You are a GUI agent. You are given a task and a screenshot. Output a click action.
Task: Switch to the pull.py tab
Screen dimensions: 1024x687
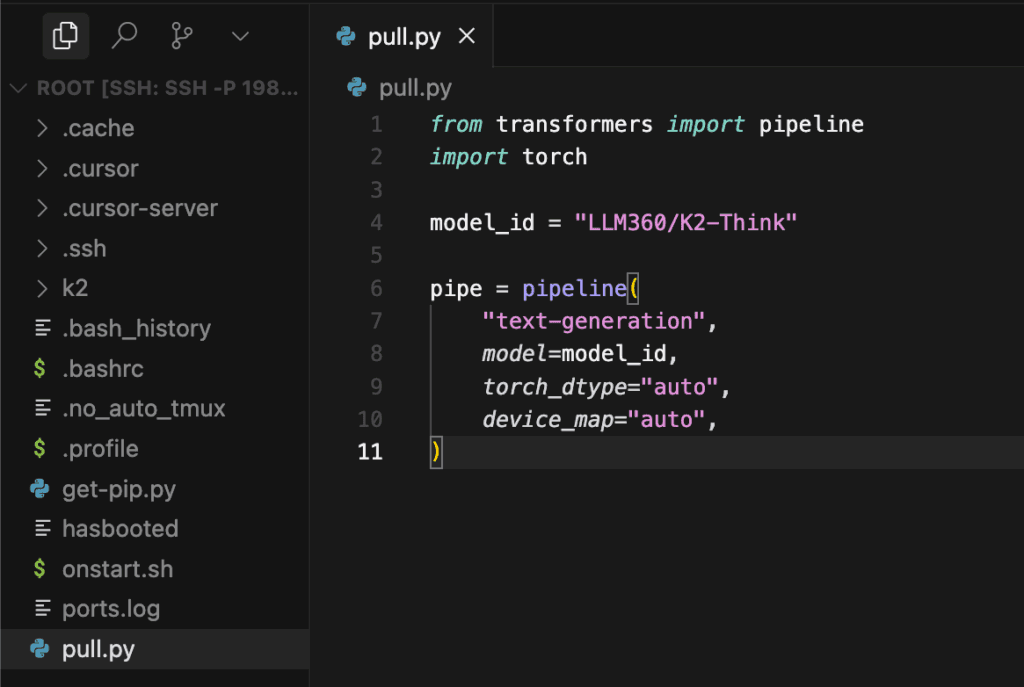pyautogui.click(x=402, y=37)
